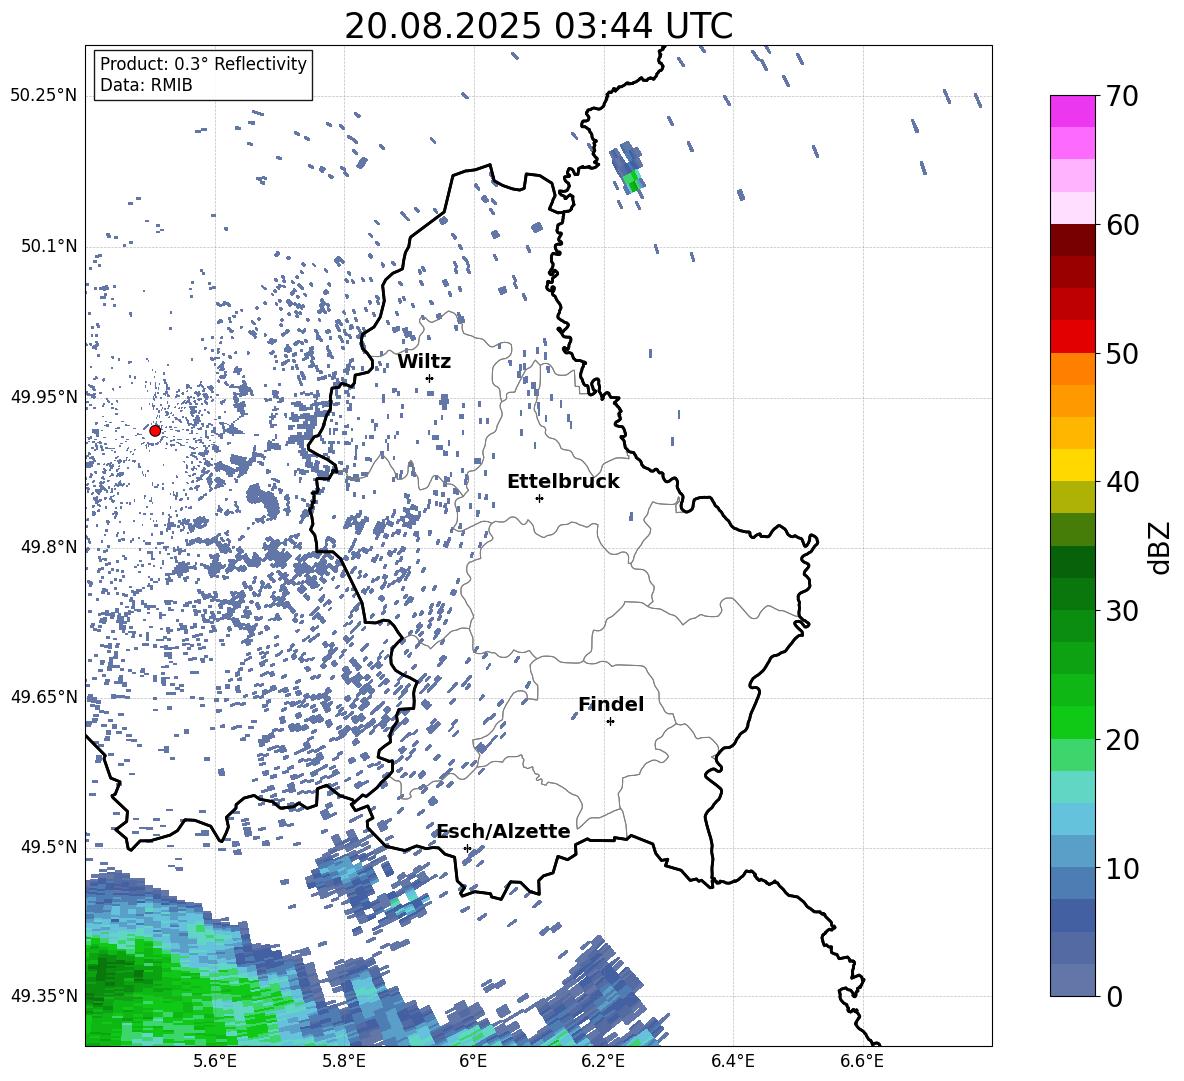
Task: Click the 5.6°E longitude label
Action: point(215,1061)
